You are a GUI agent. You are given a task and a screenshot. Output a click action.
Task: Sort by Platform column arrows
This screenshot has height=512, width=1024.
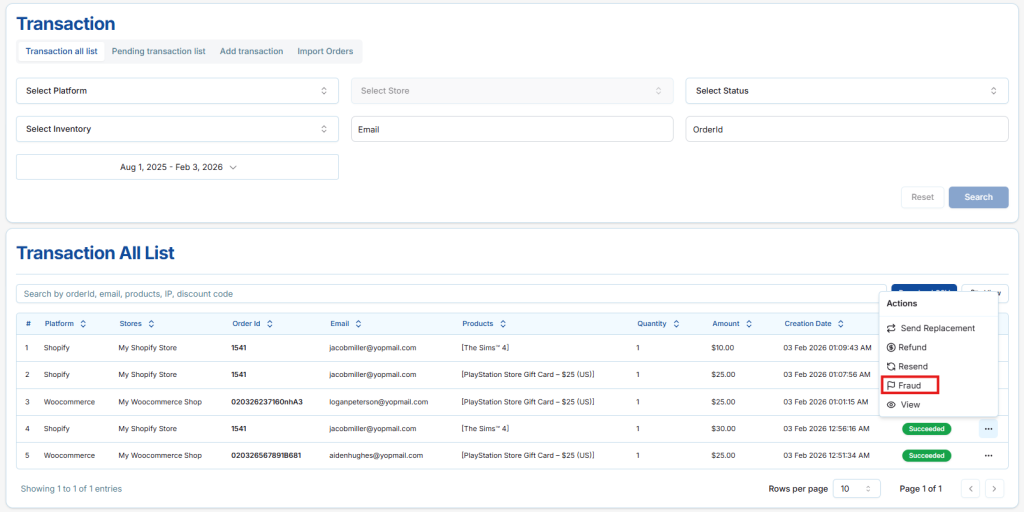point(83,324)
